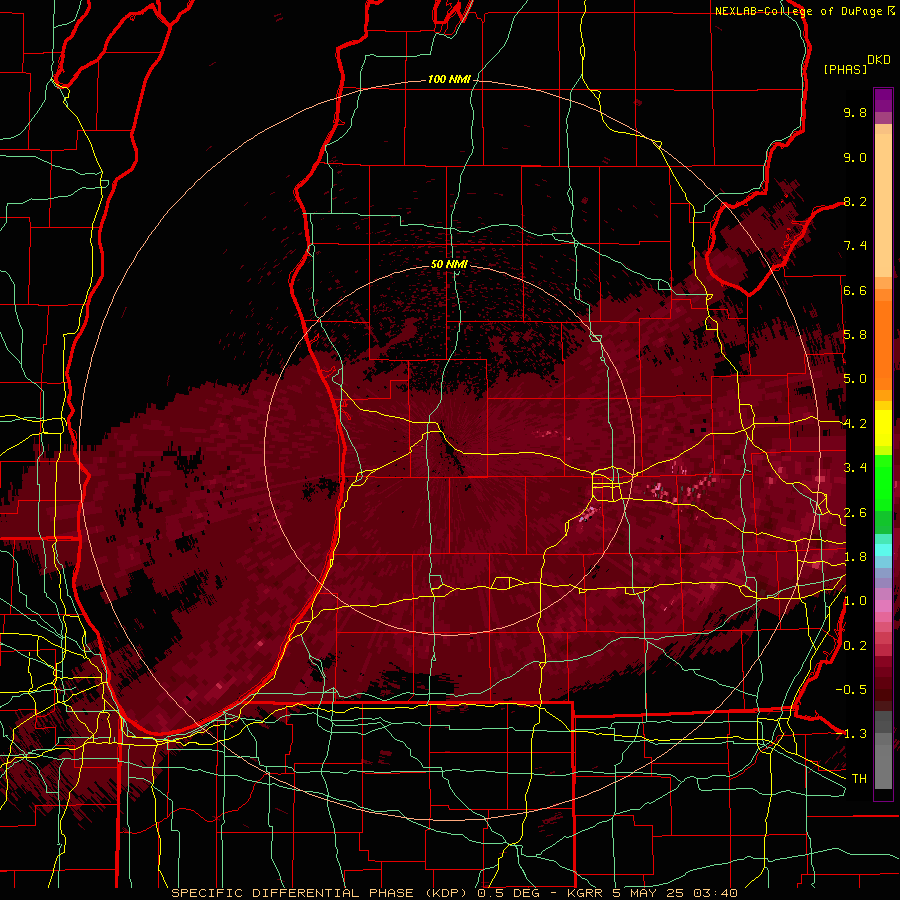Click the '50 NMI' range ring label
This screenshot has height=900, width=900.
click(449, 264)
